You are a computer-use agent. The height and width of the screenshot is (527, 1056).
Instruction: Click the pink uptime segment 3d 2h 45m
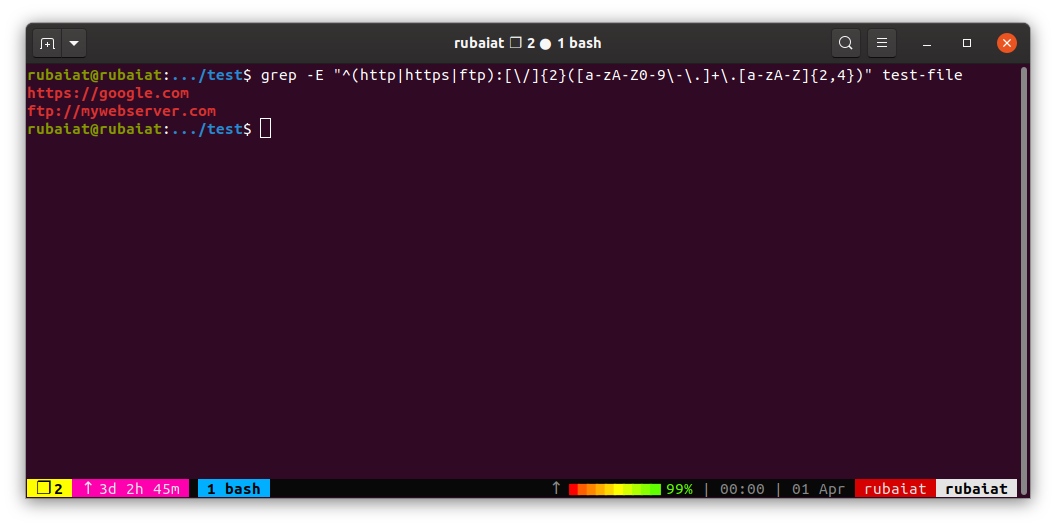(131, 489)
